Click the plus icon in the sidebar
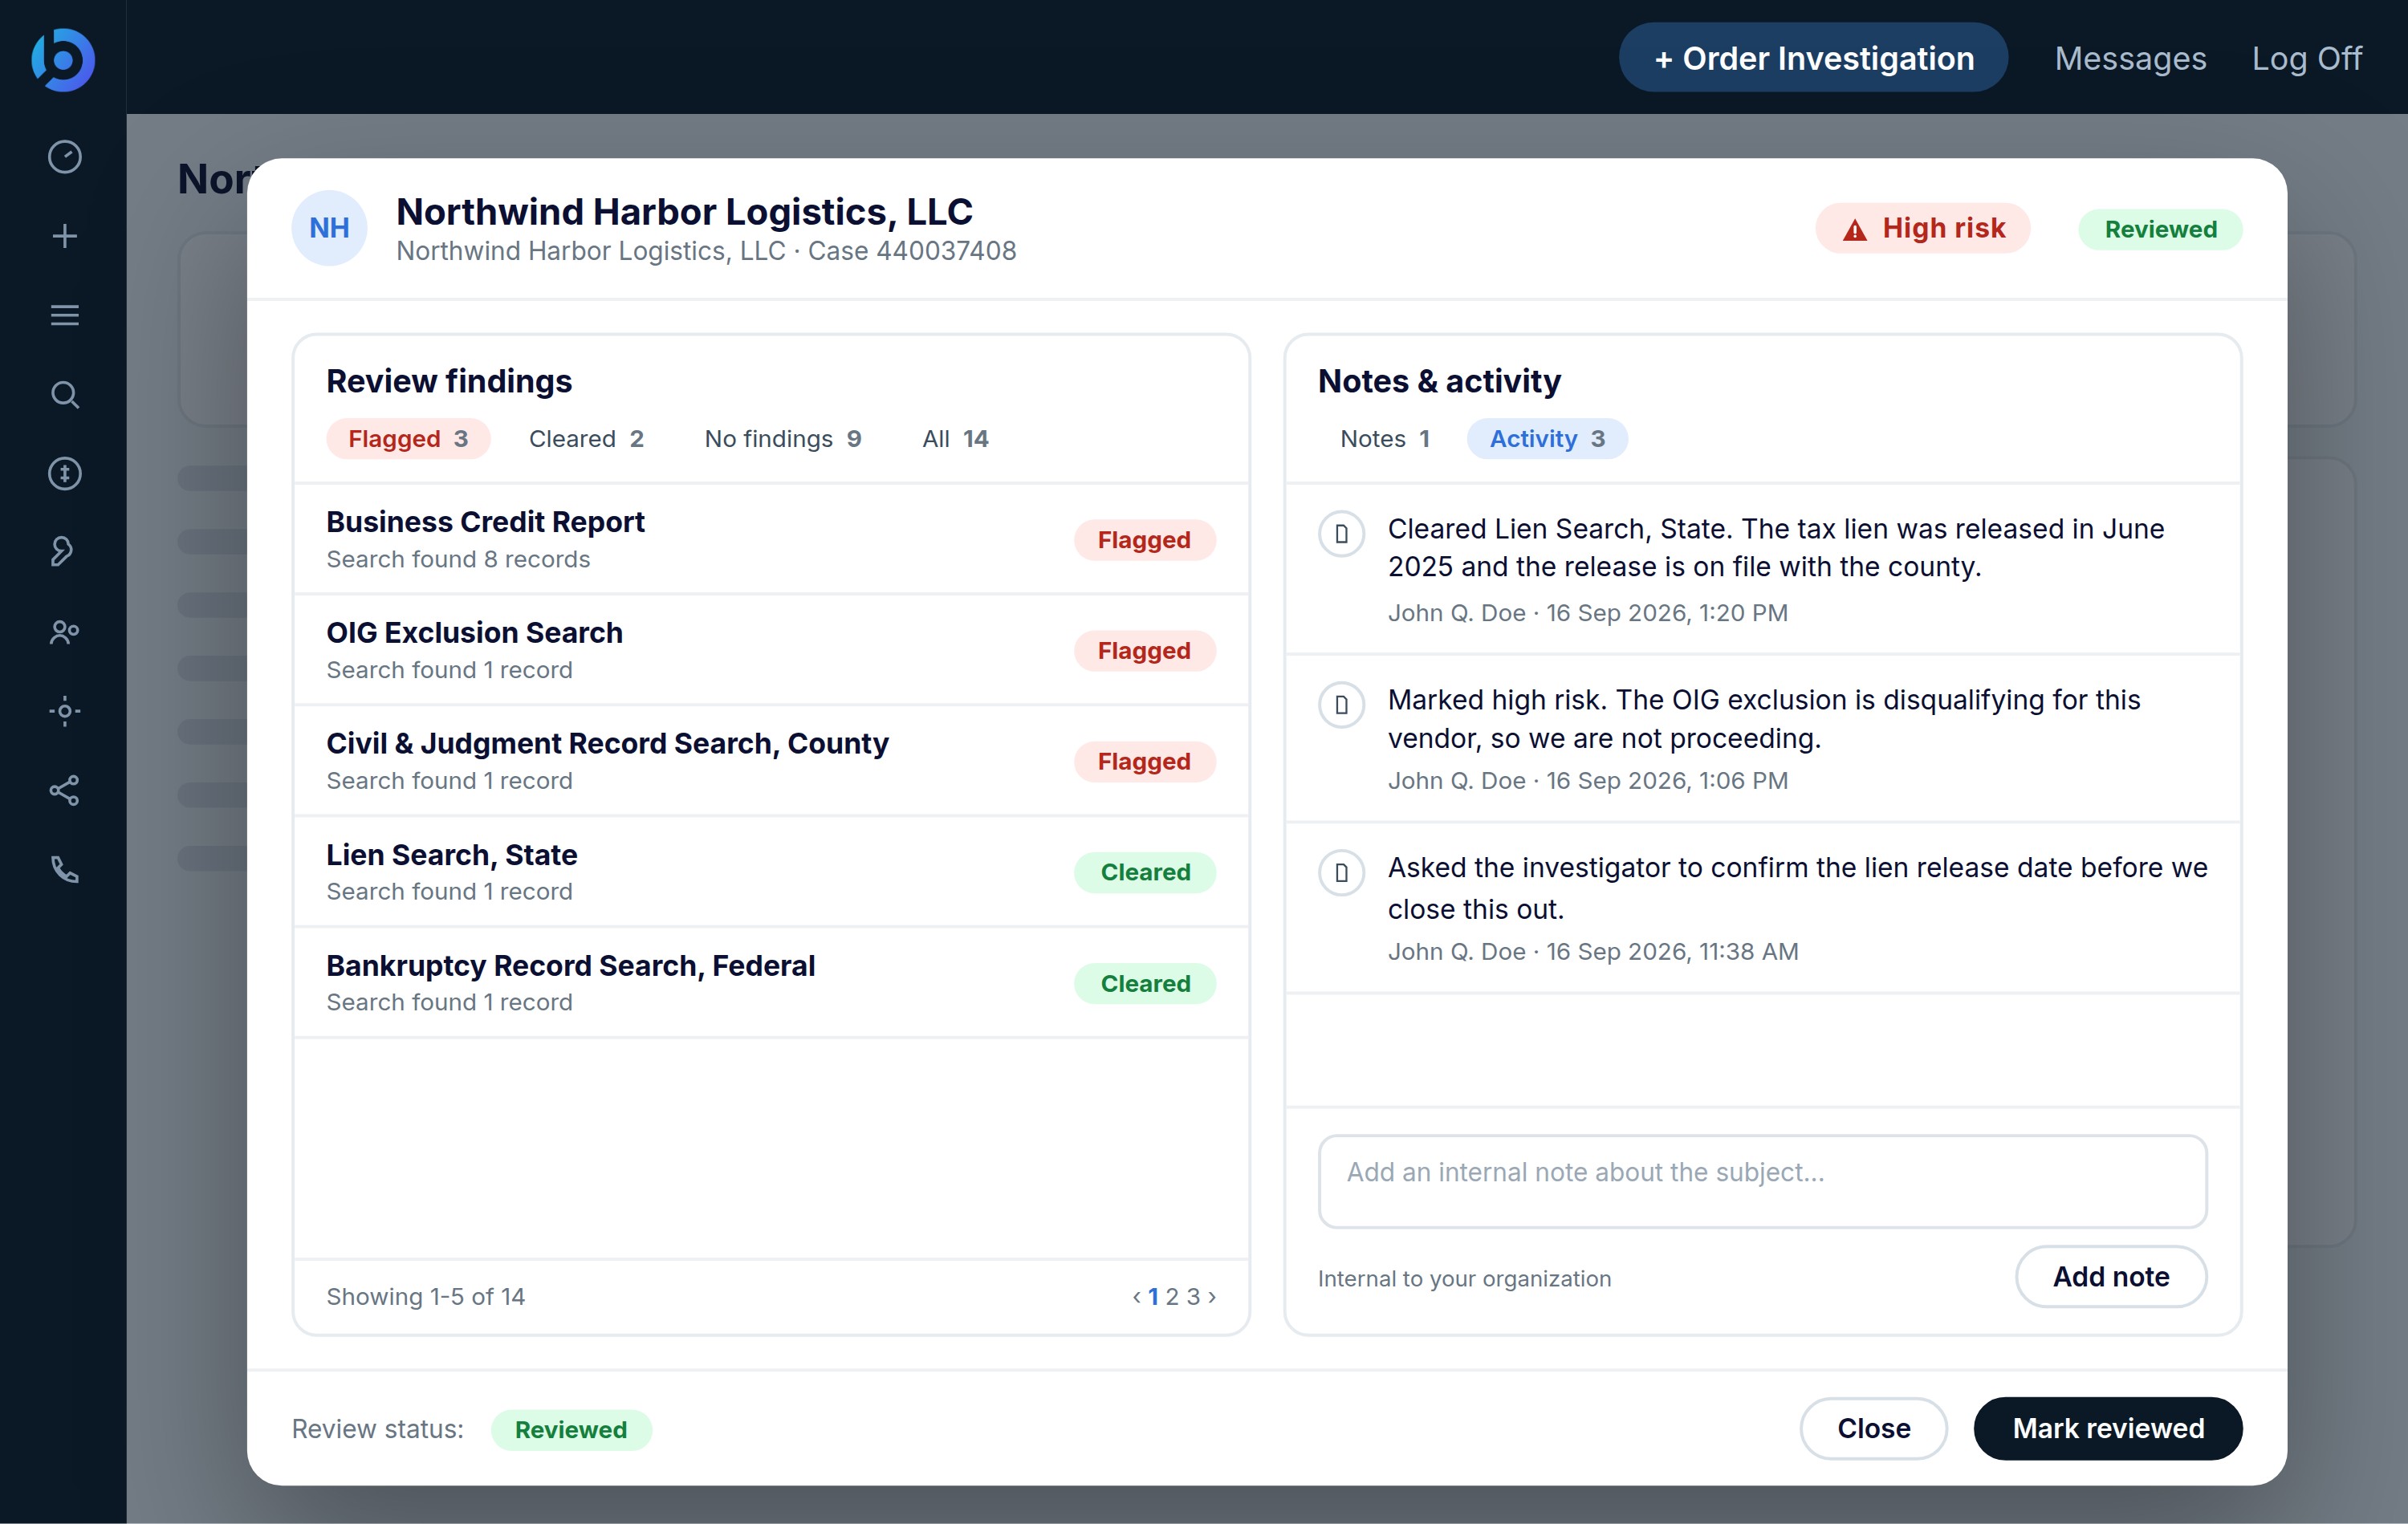Viewport: 2408px width, 1524px height. tap(65, 236)
